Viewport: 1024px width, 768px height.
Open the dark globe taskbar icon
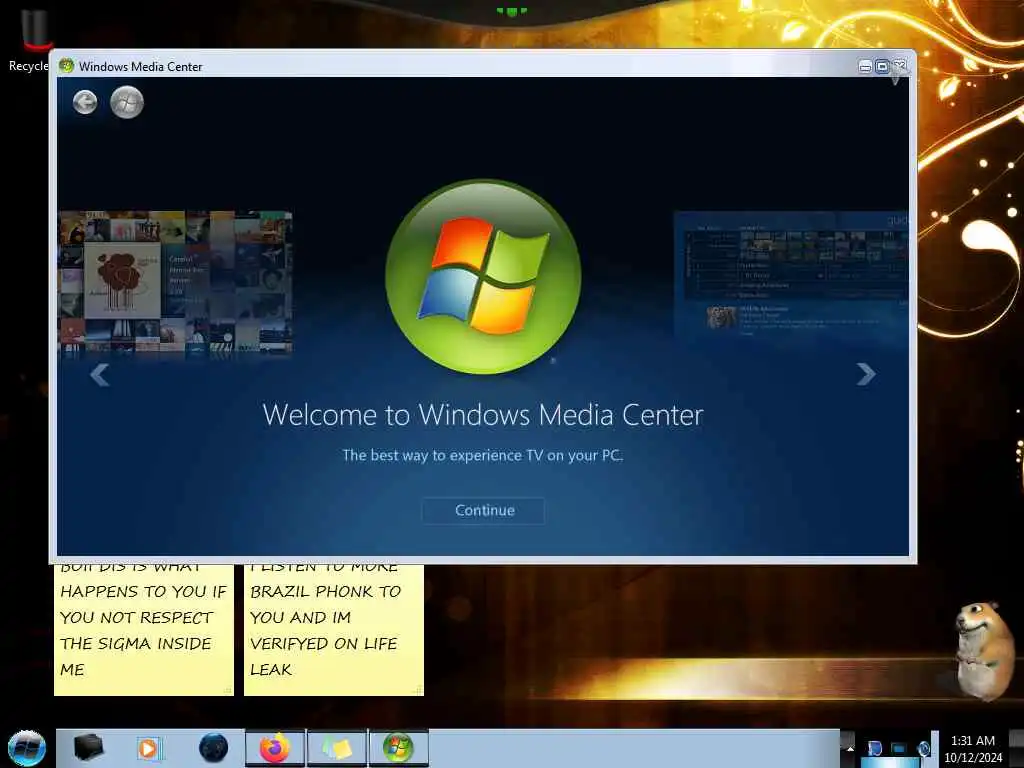click(x=213, y=748)
